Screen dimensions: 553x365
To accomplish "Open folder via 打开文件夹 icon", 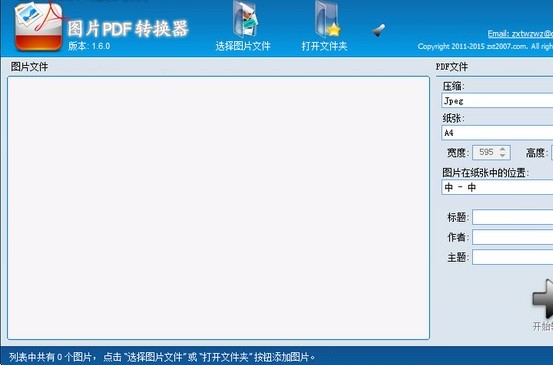I will [x=327, y=19].
